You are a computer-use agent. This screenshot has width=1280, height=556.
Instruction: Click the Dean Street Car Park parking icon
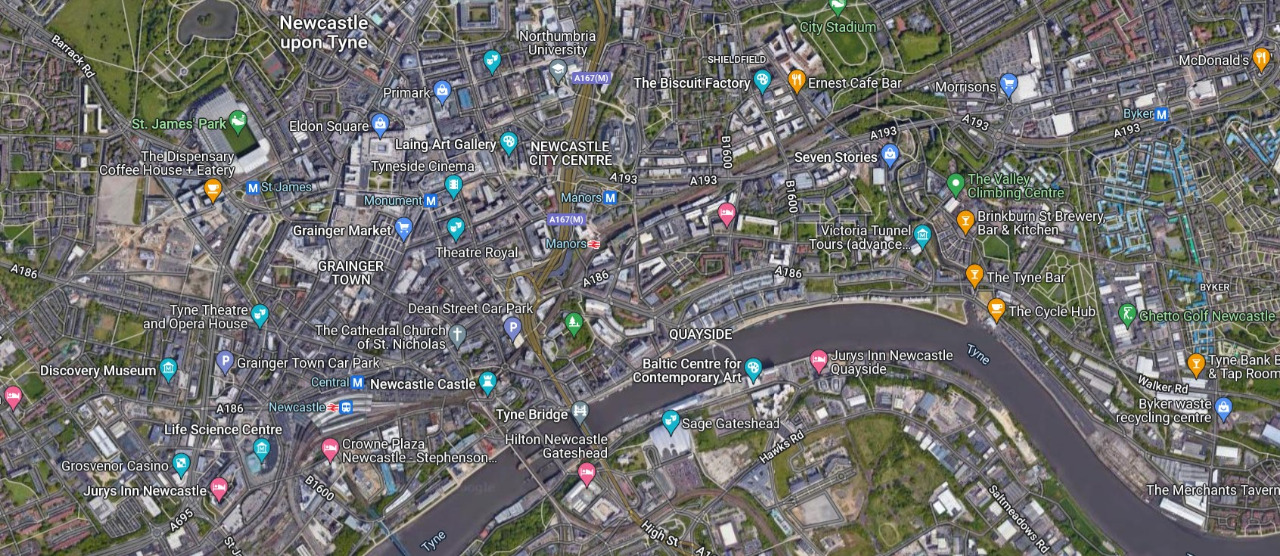click(512, 327)
